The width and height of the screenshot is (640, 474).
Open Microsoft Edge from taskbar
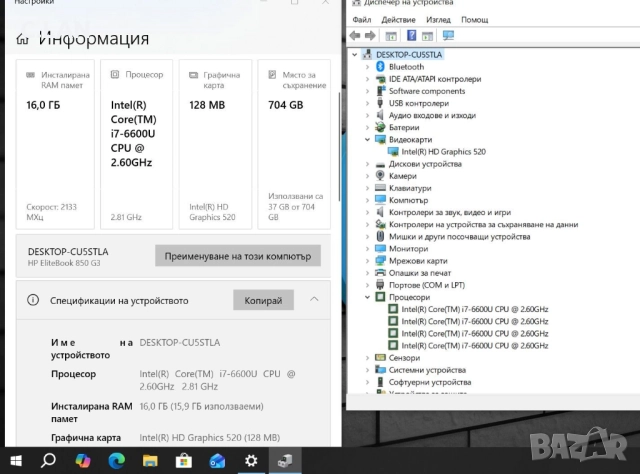click(116, 461)
